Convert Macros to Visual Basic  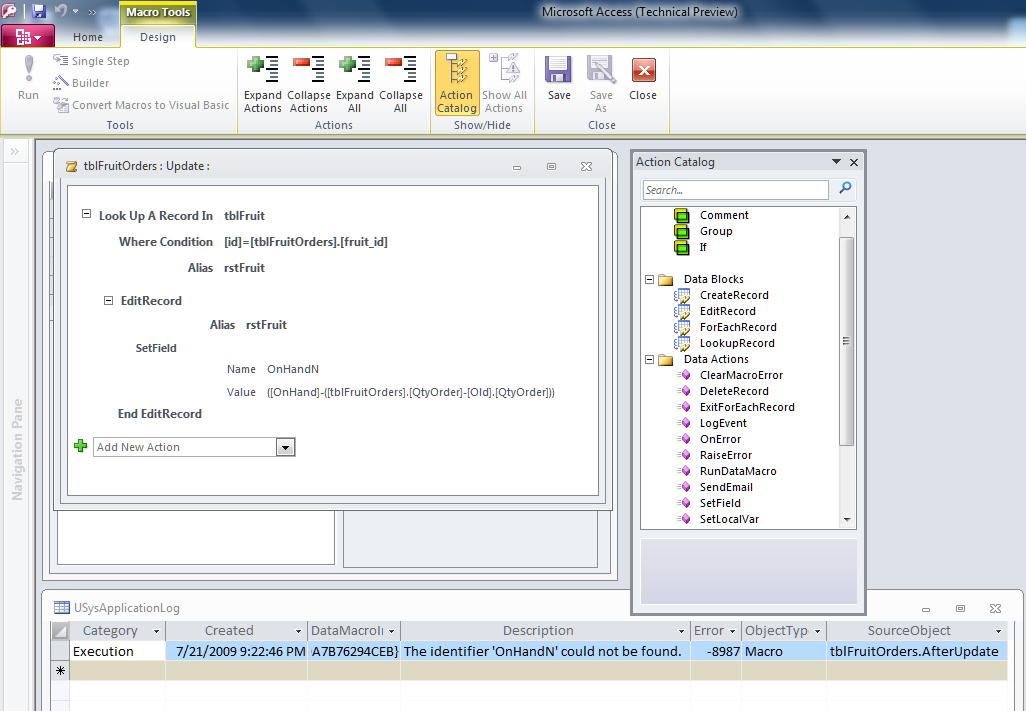click(x=141, y=105)
